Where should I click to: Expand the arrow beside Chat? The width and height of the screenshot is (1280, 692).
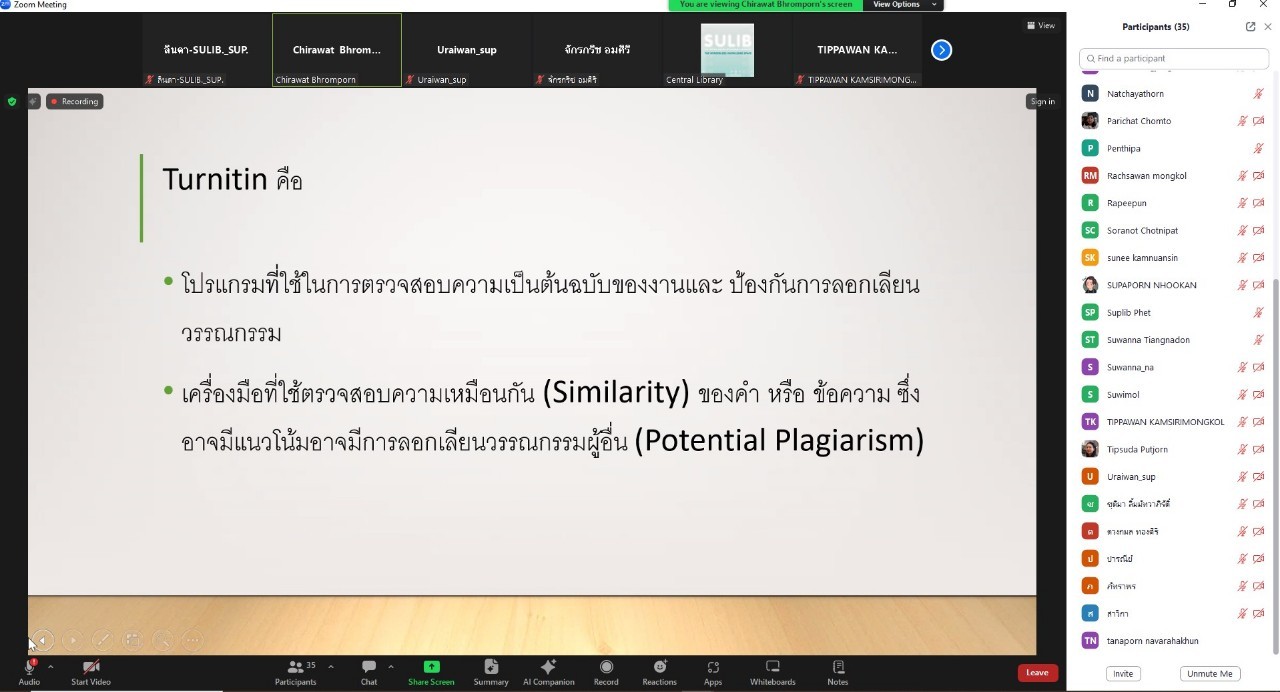[x=391, y=666]
